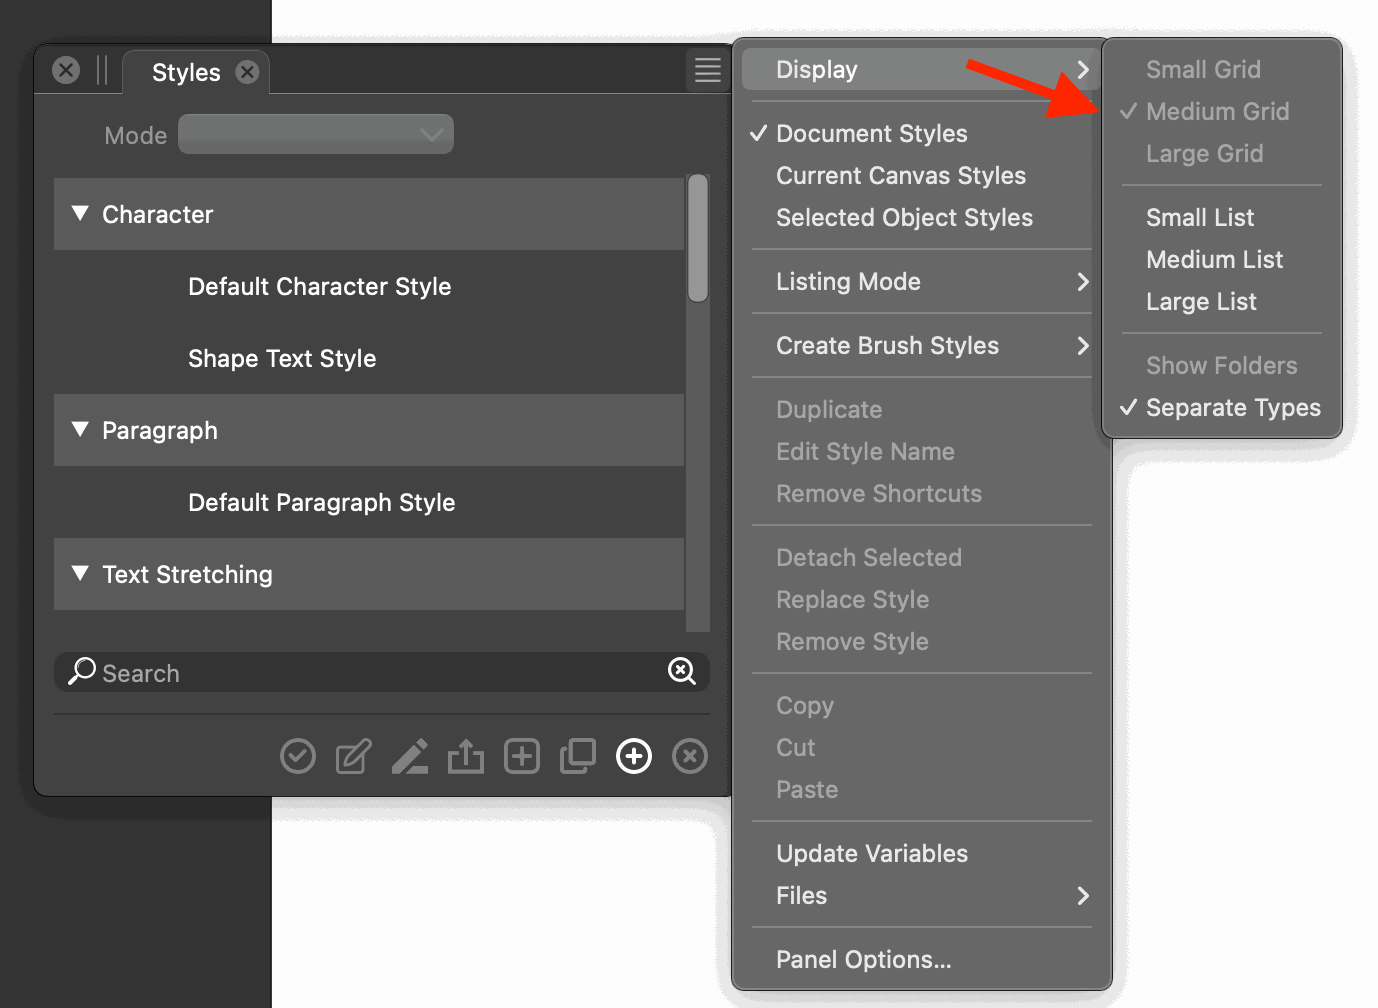Open the Styles panel hamburger menu

pos(707,70)
